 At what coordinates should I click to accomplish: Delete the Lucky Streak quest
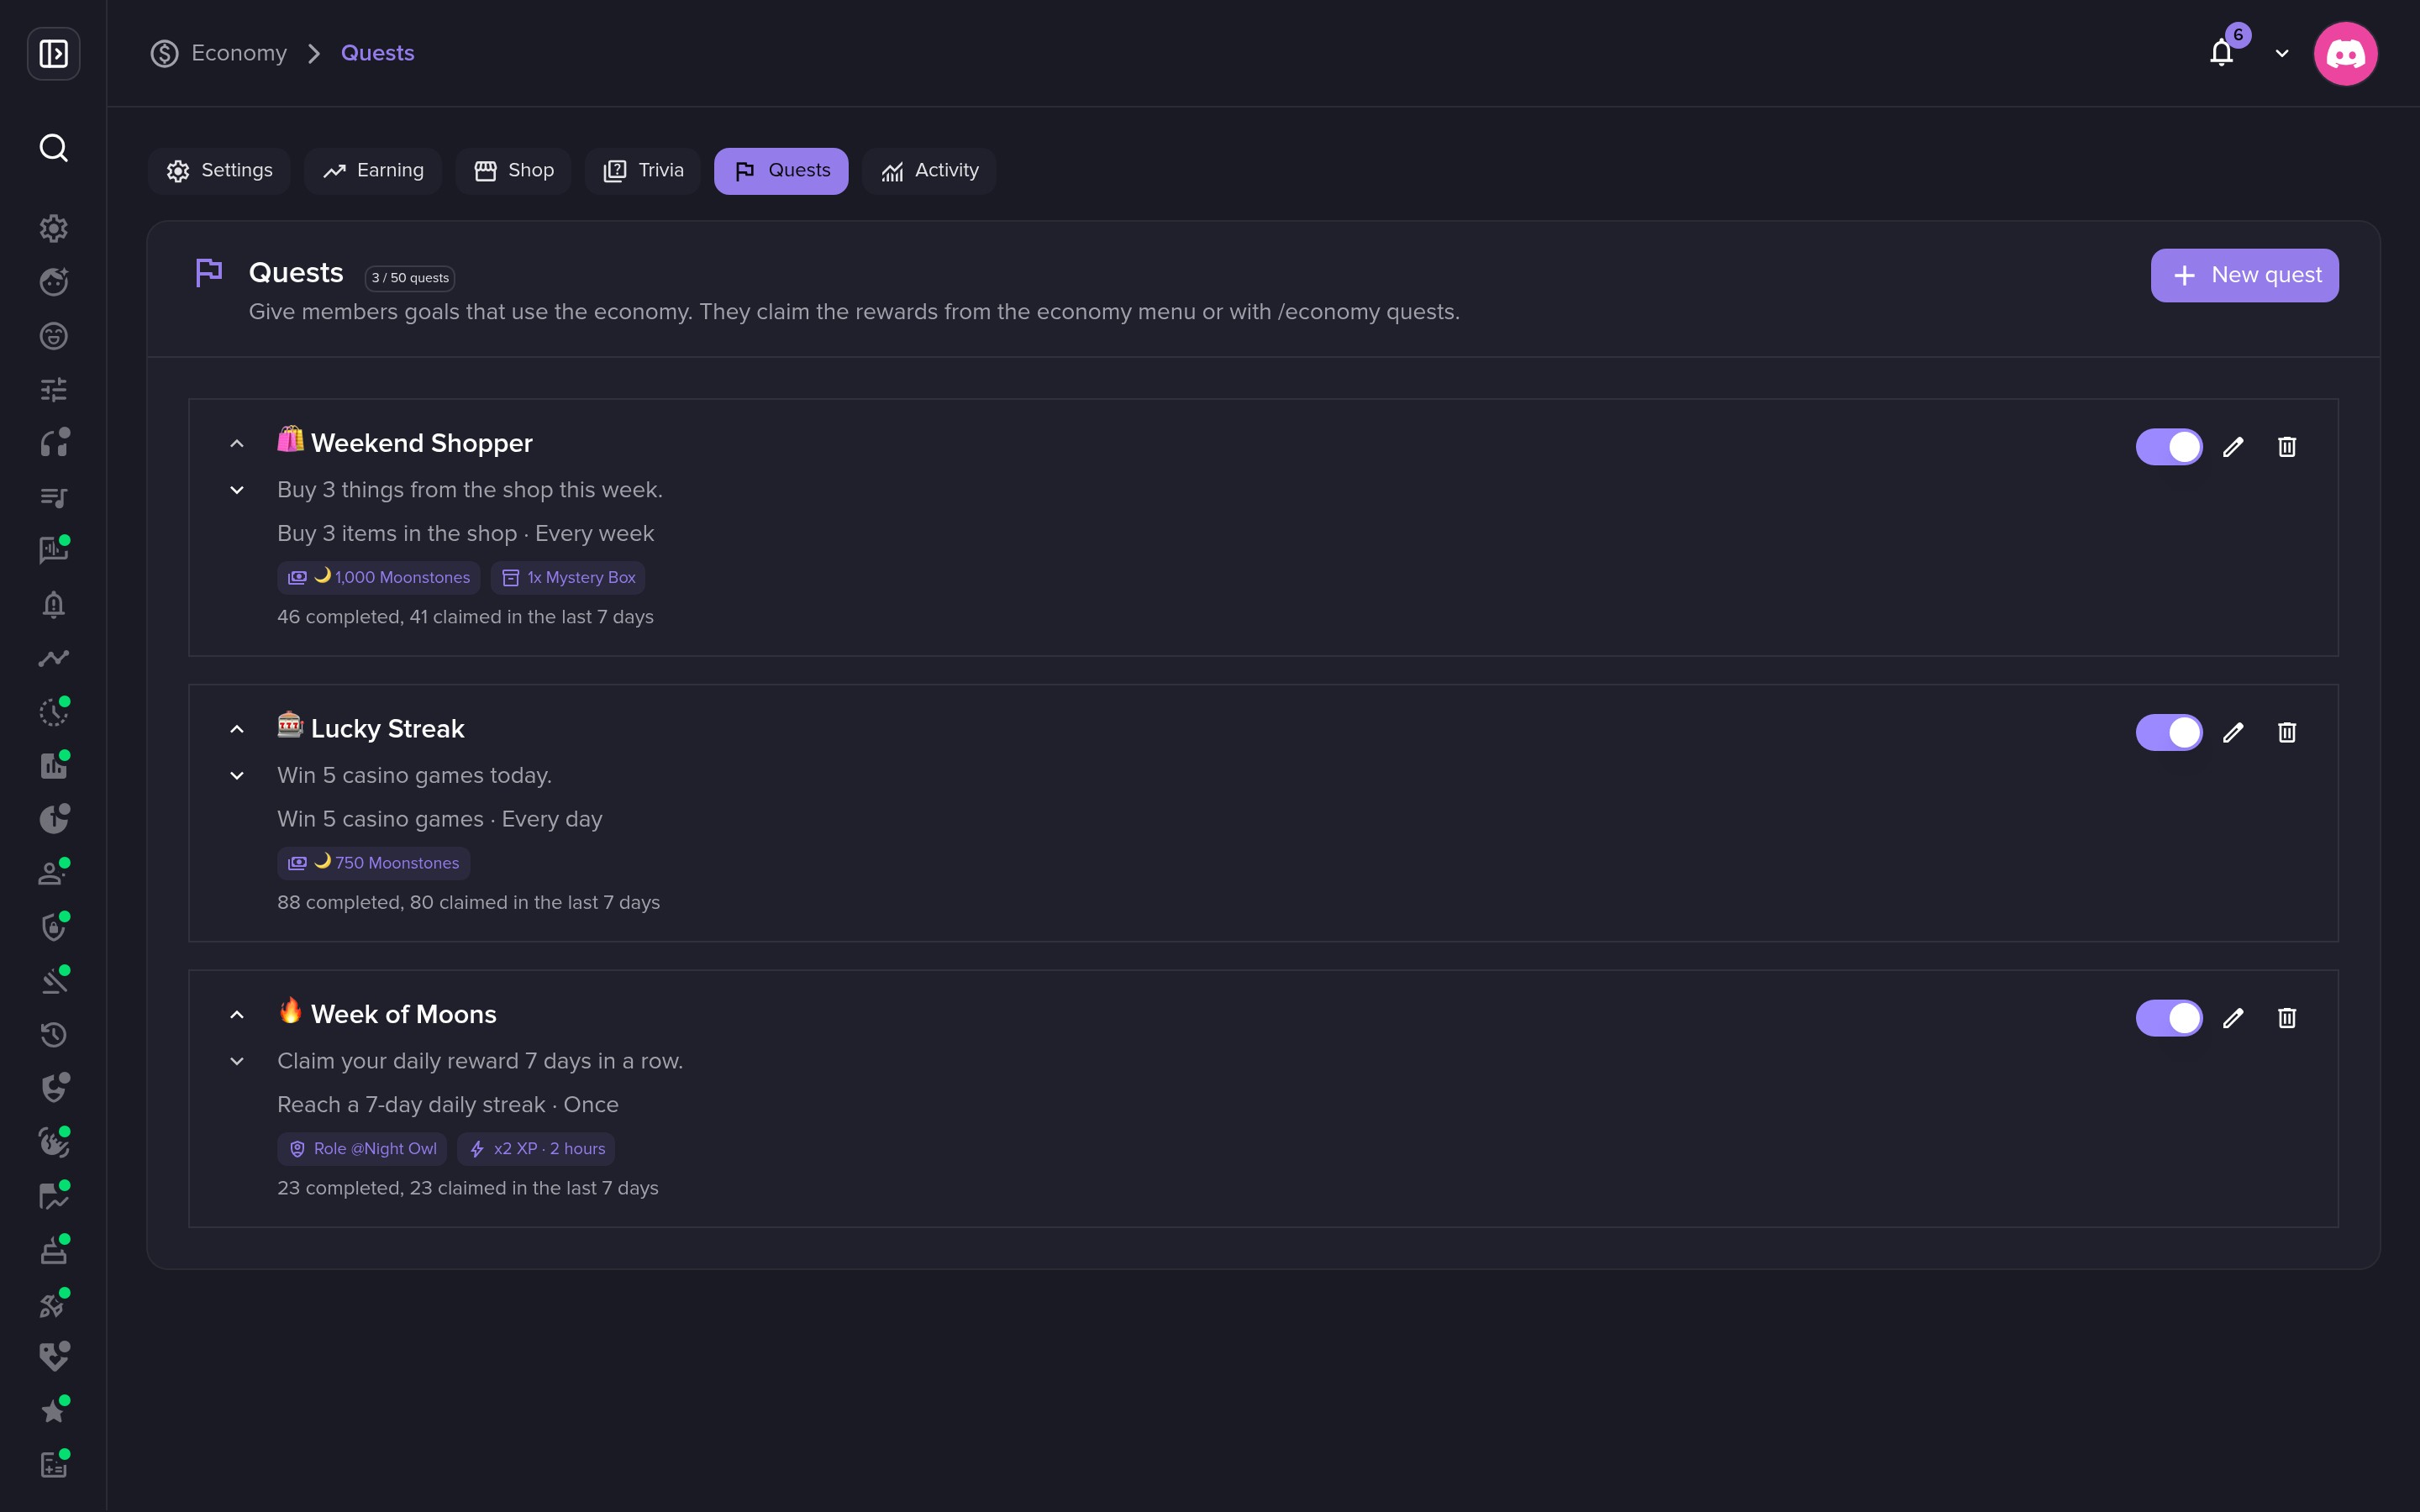pos(2287,733)
